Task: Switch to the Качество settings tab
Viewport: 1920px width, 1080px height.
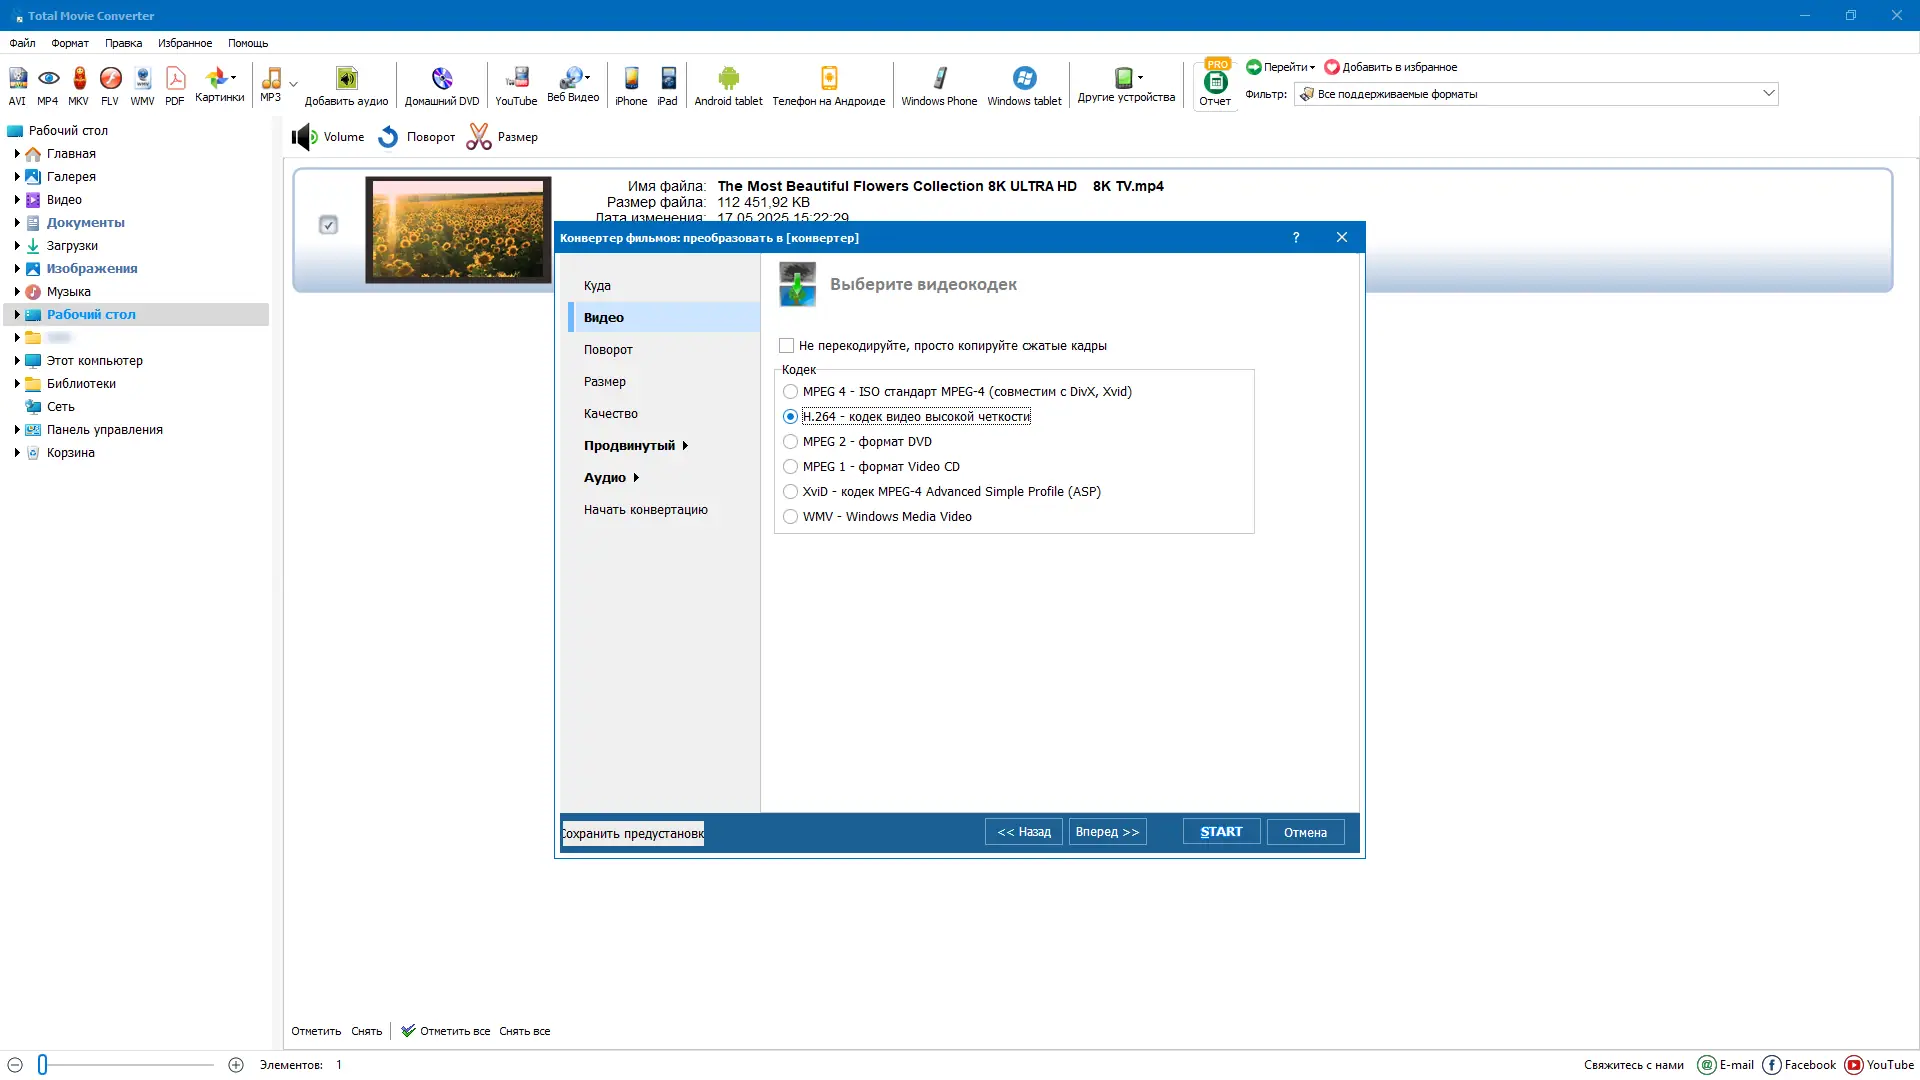Action: [610, 414]
